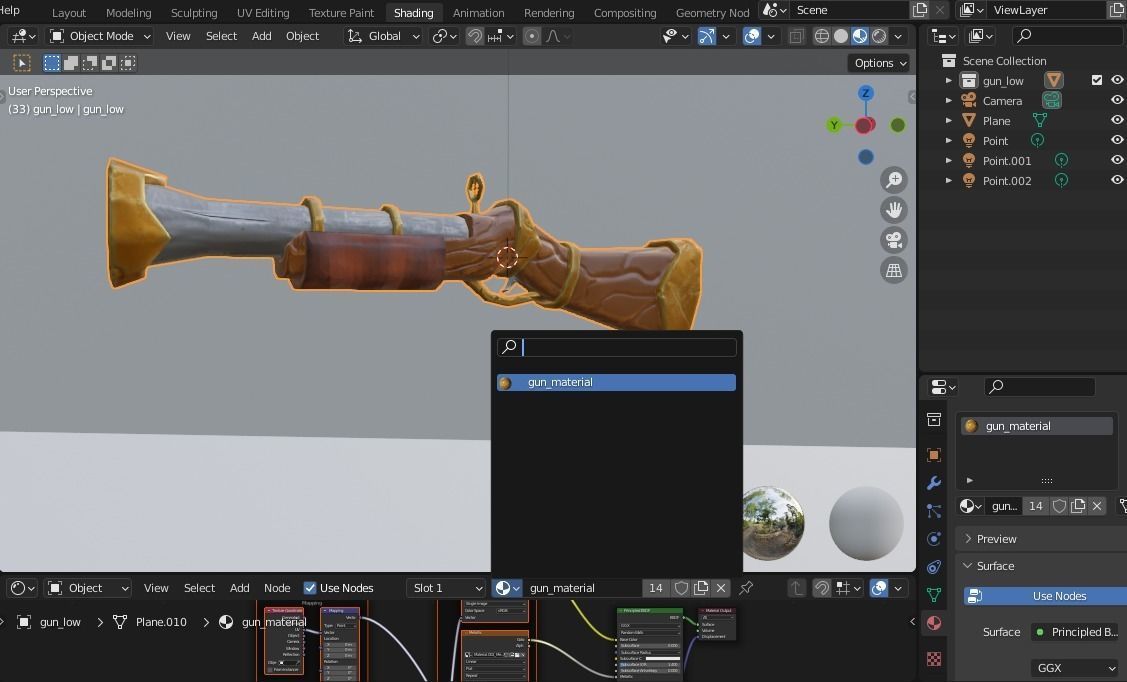Click the go to parent node tree icon

(x=796, y=588)
